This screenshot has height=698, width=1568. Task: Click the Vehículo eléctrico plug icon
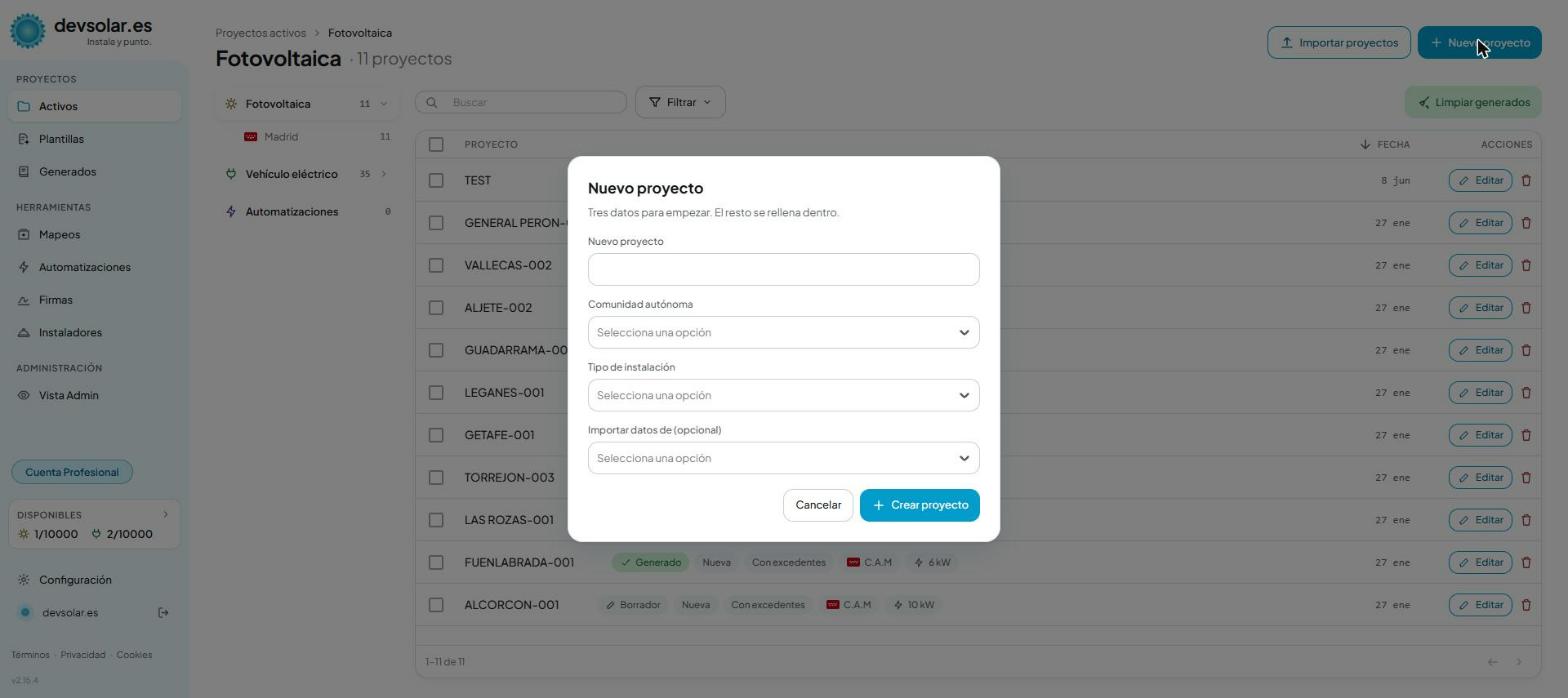click(x=231, y=174)
